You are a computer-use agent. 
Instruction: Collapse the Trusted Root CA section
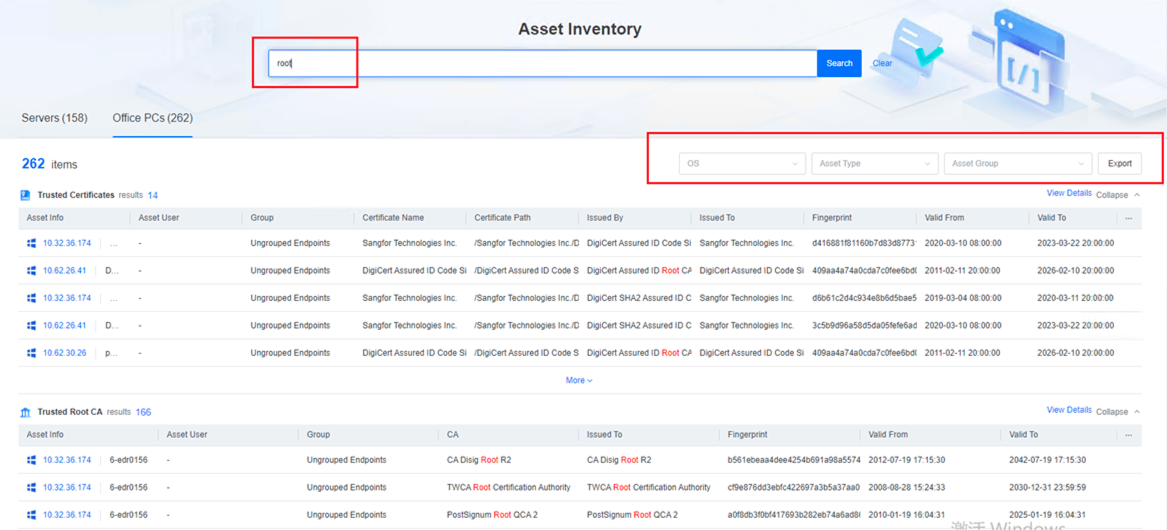tap(1117, 412)
